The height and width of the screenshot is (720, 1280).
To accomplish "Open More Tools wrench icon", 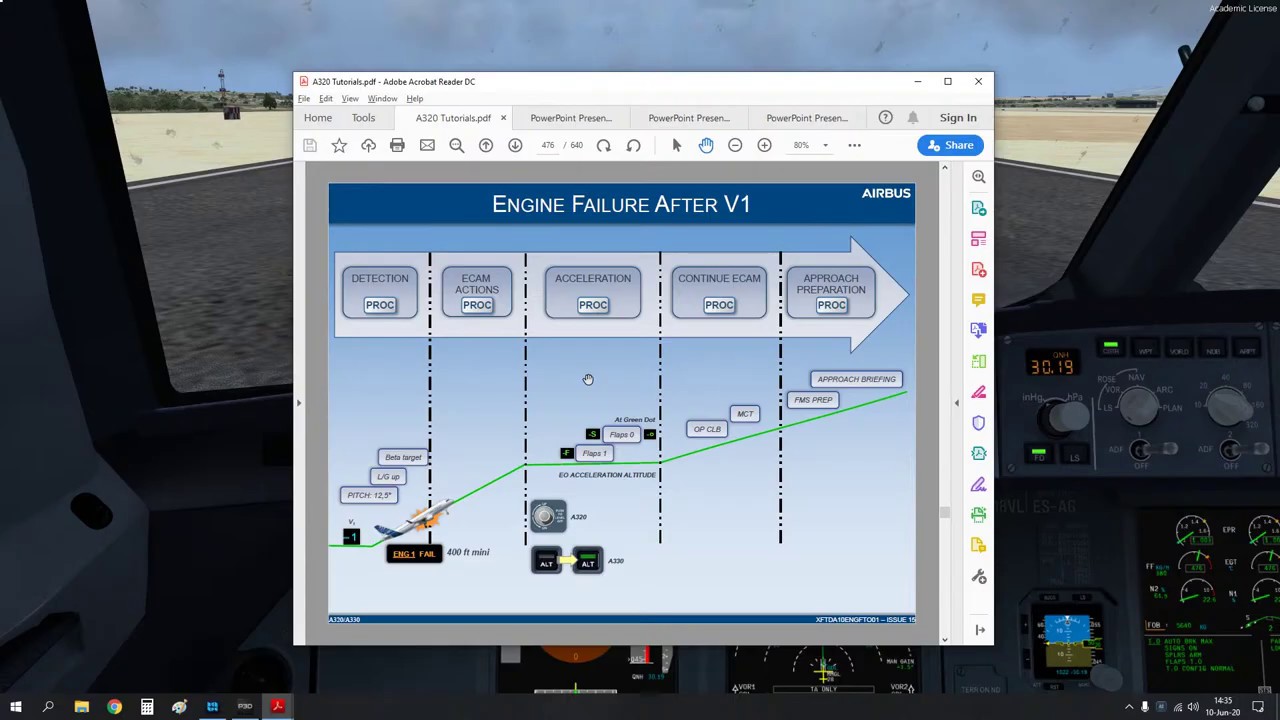I will coord(979,577).
